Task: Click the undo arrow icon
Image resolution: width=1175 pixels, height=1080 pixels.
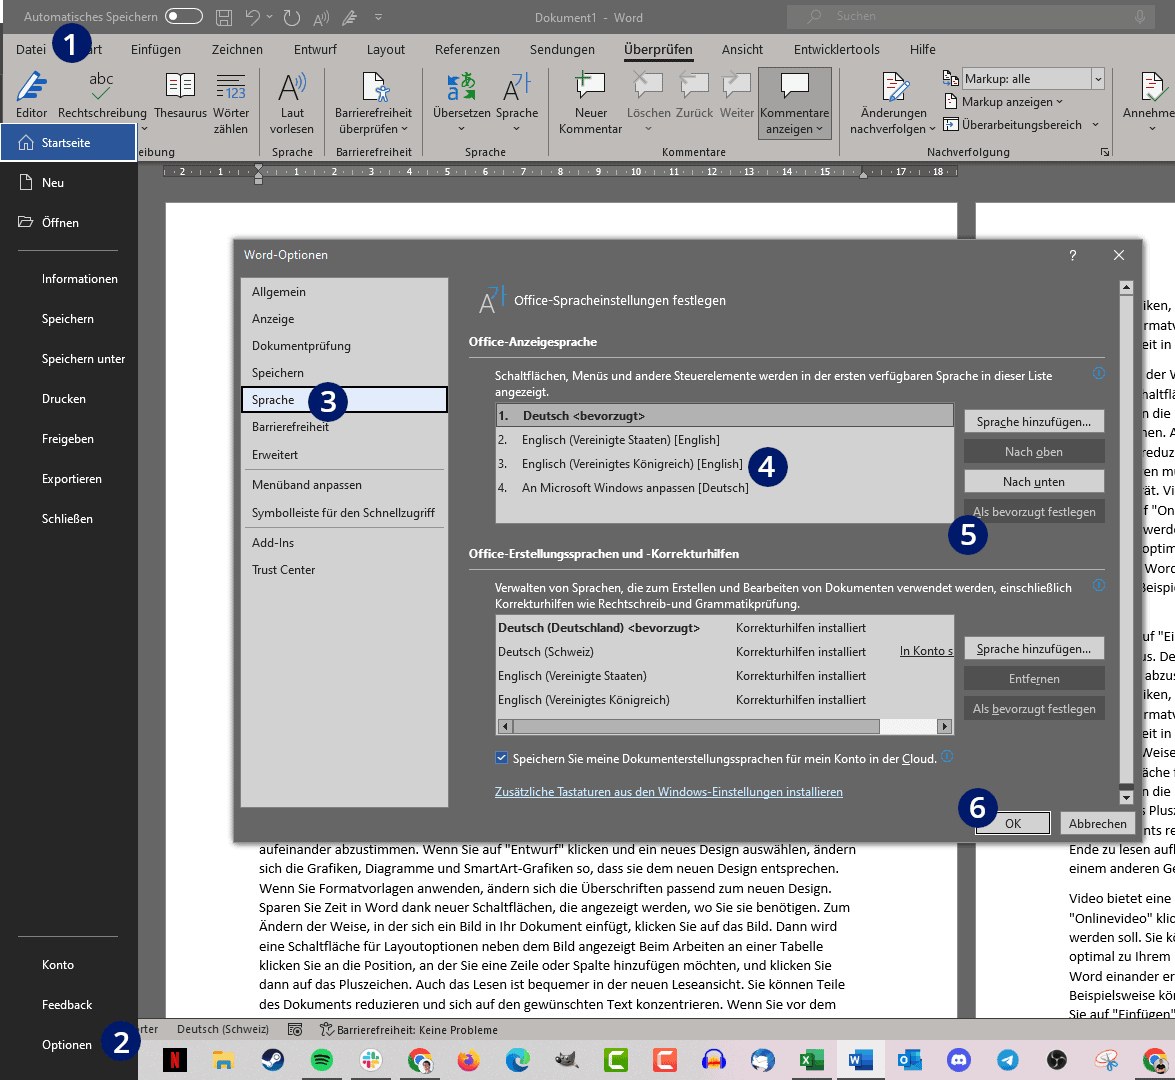Action: (253, 17)
